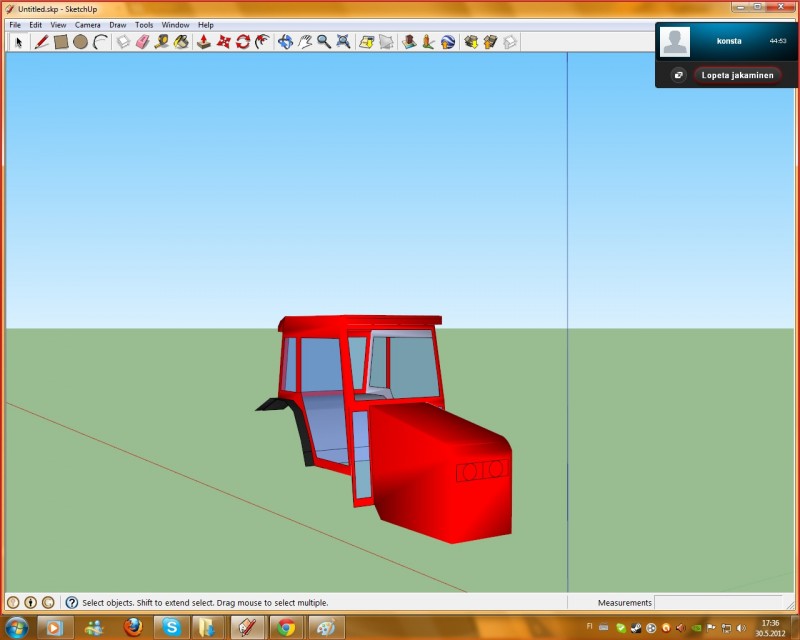
Task: Click the Zoom magnifier tool
Action: pos(324,42)
